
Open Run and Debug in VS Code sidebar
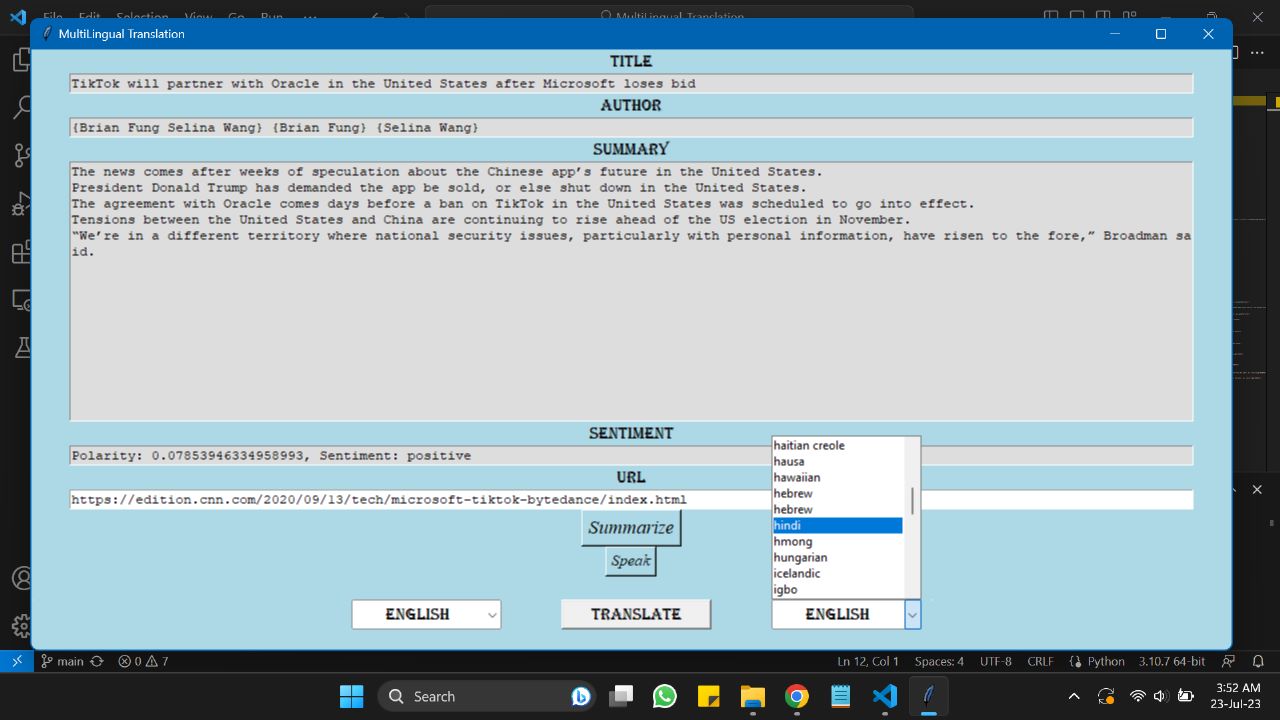coord(20,204)
